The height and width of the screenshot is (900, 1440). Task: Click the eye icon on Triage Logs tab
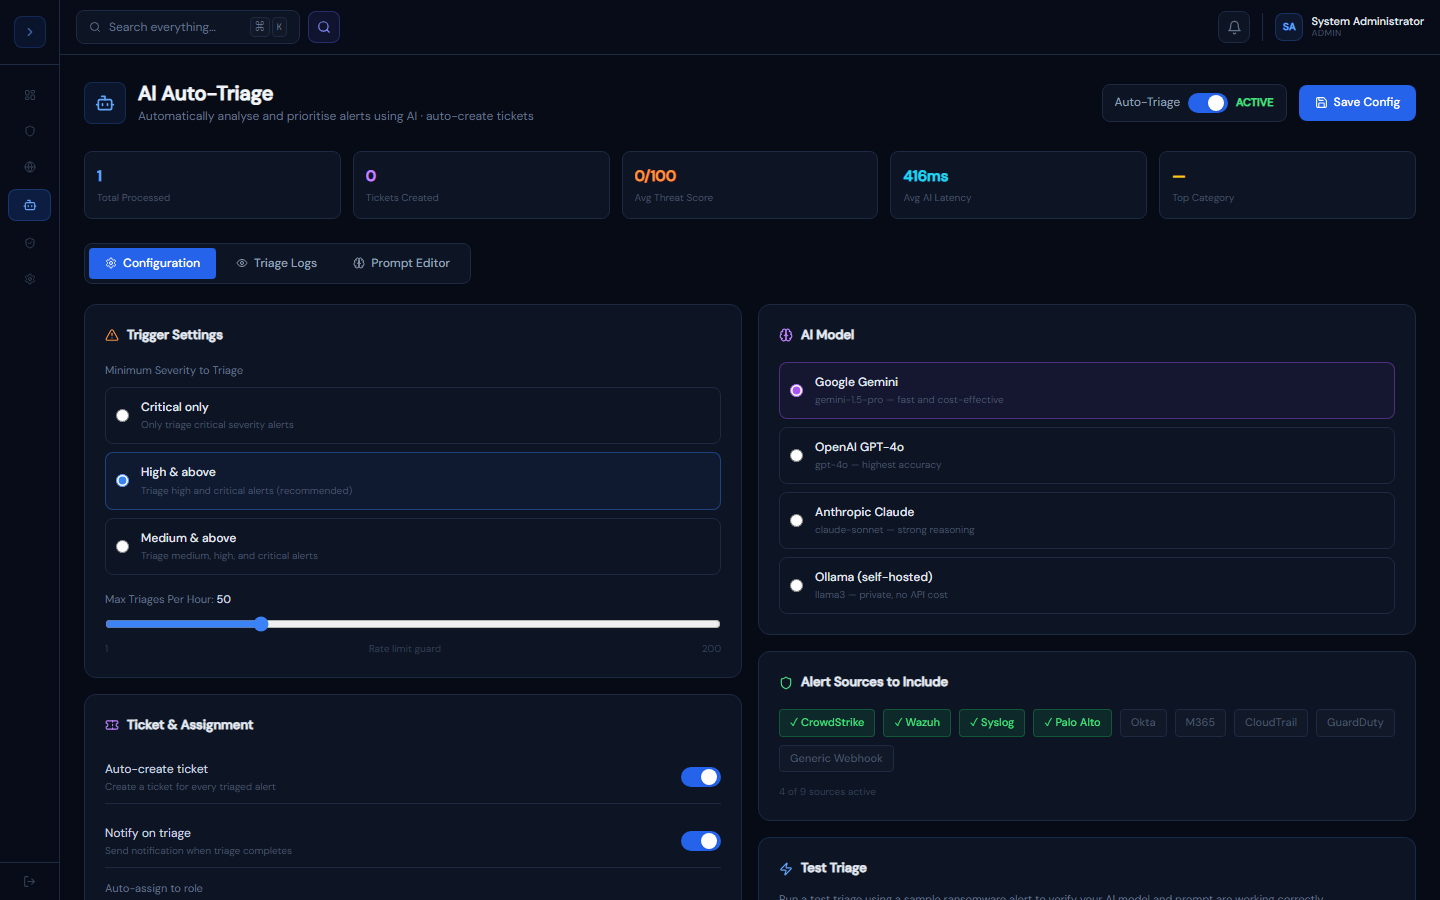tap(242, 263)
